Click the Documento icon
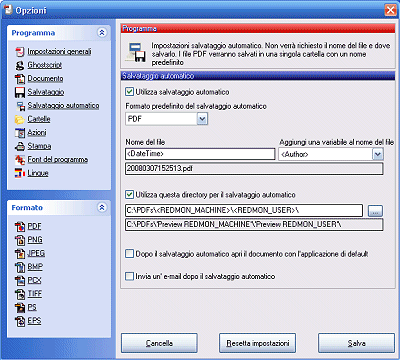Viewport: 400px width, 360px height. pos(20,79)
